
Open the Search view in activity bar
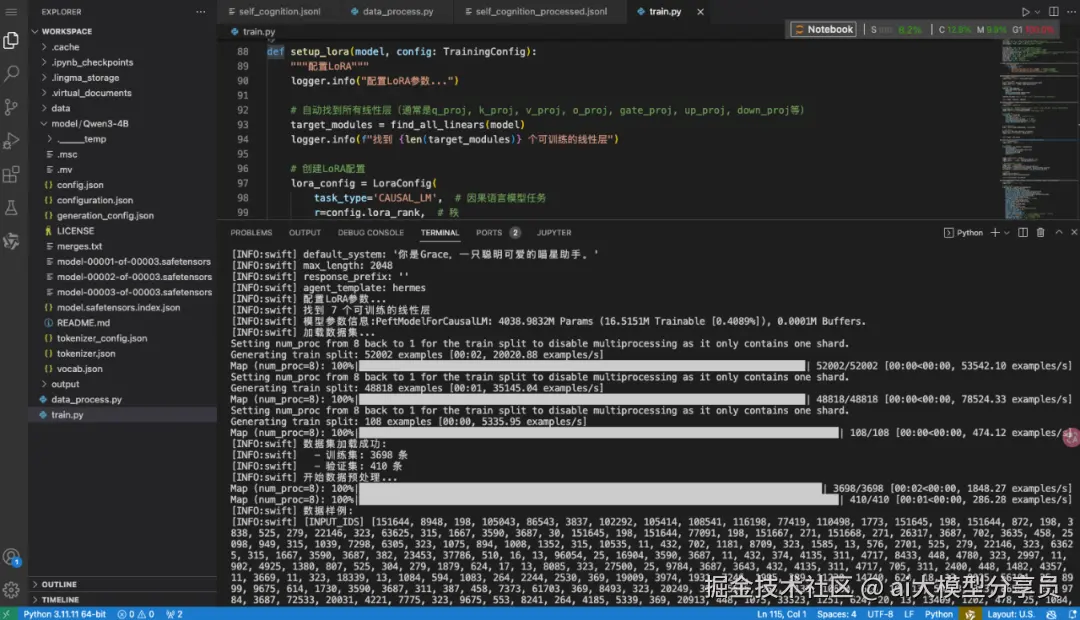point(11,74)
